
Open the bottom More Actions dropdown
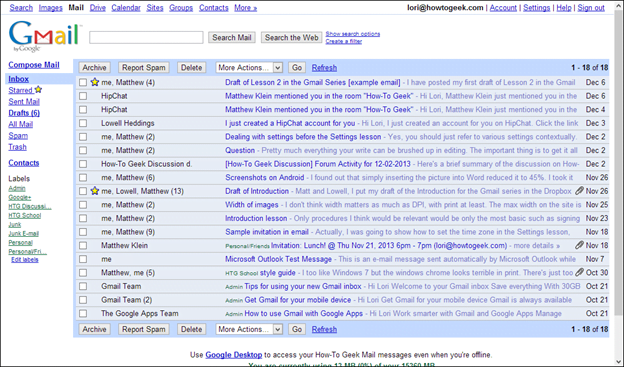(249, 329)
